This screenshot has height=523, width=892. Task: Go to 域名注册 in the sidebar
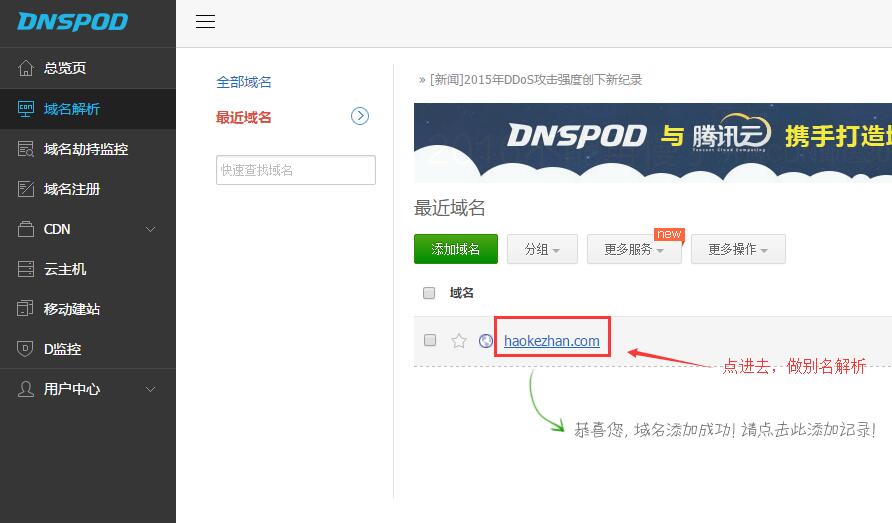tap(88, 189)
